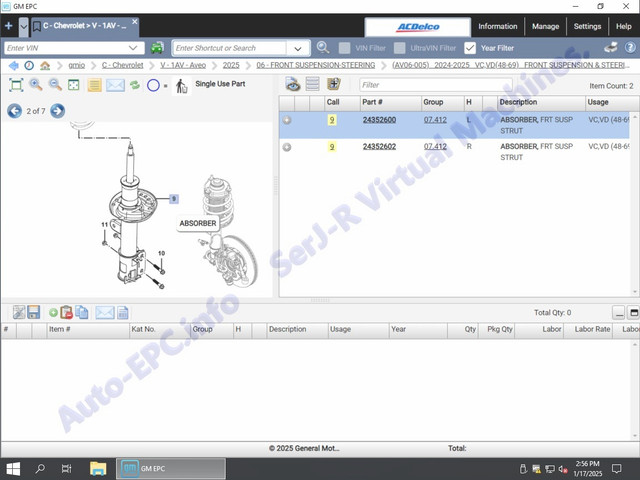Minimize the picklist panel
This screenshot has height=480, width=640.
pos(619,313)
